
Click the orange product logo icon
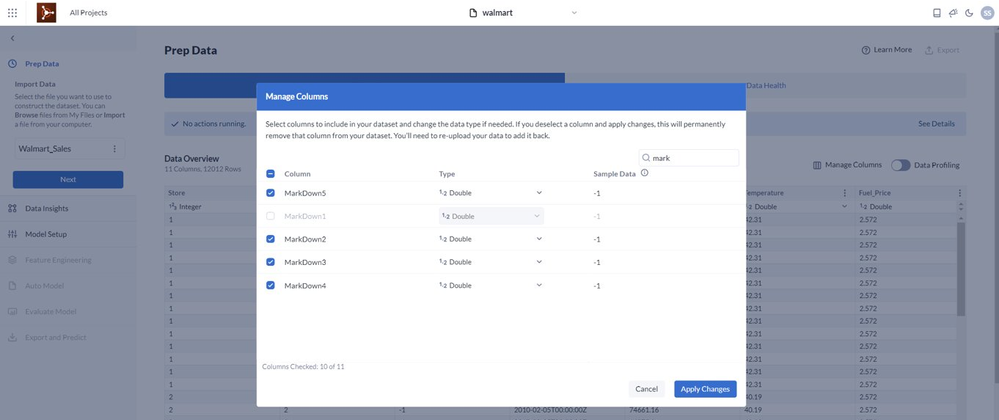(x=47, y=13)
